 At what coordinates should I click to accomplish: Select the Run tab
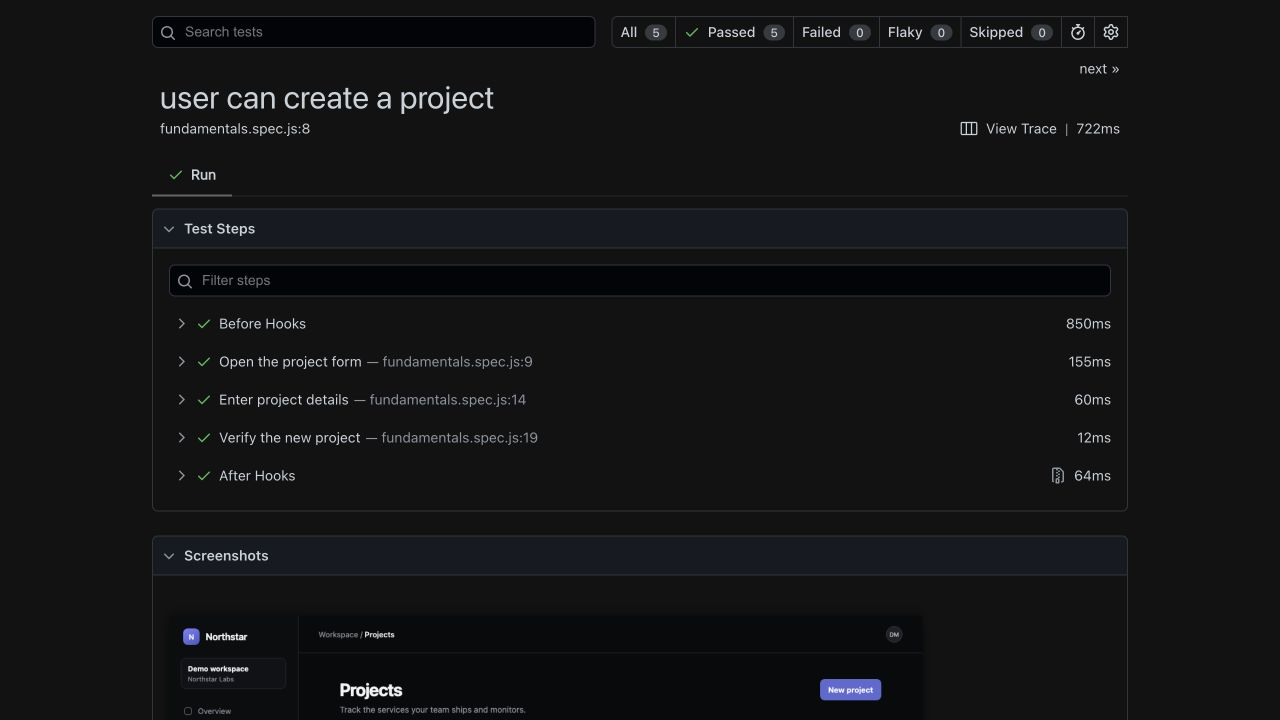click(192, 175)
